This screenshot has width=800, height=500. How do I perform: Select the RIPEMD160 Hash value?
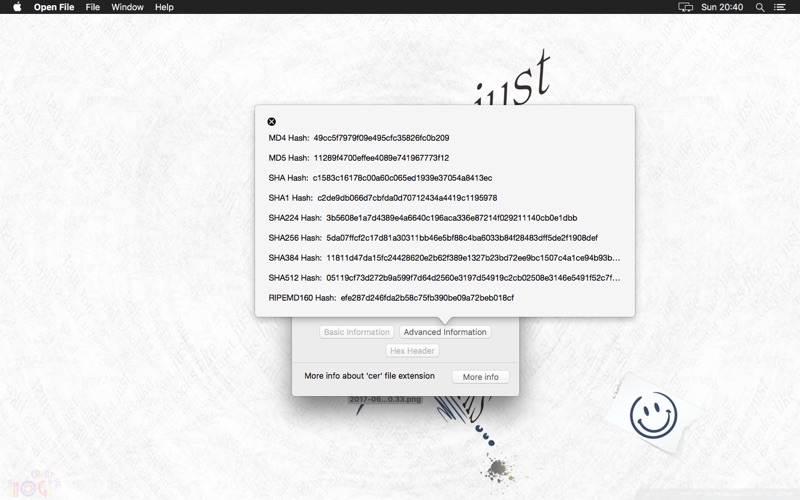click(427, 297)
